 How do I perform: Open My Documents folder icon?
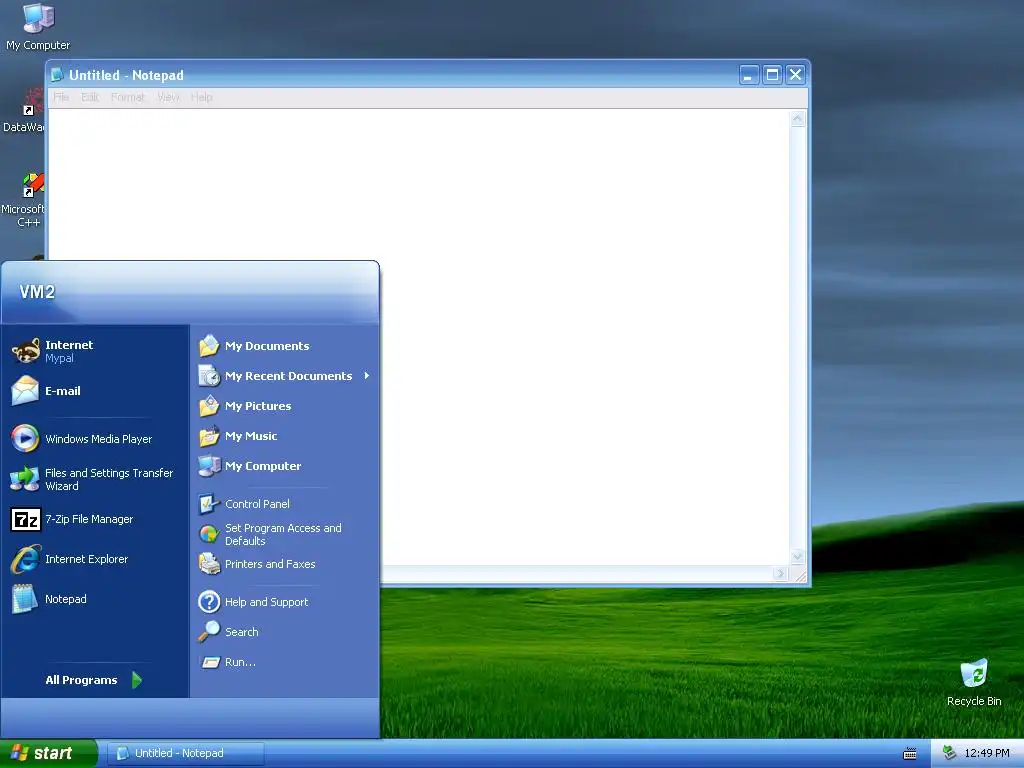(209, 345)
